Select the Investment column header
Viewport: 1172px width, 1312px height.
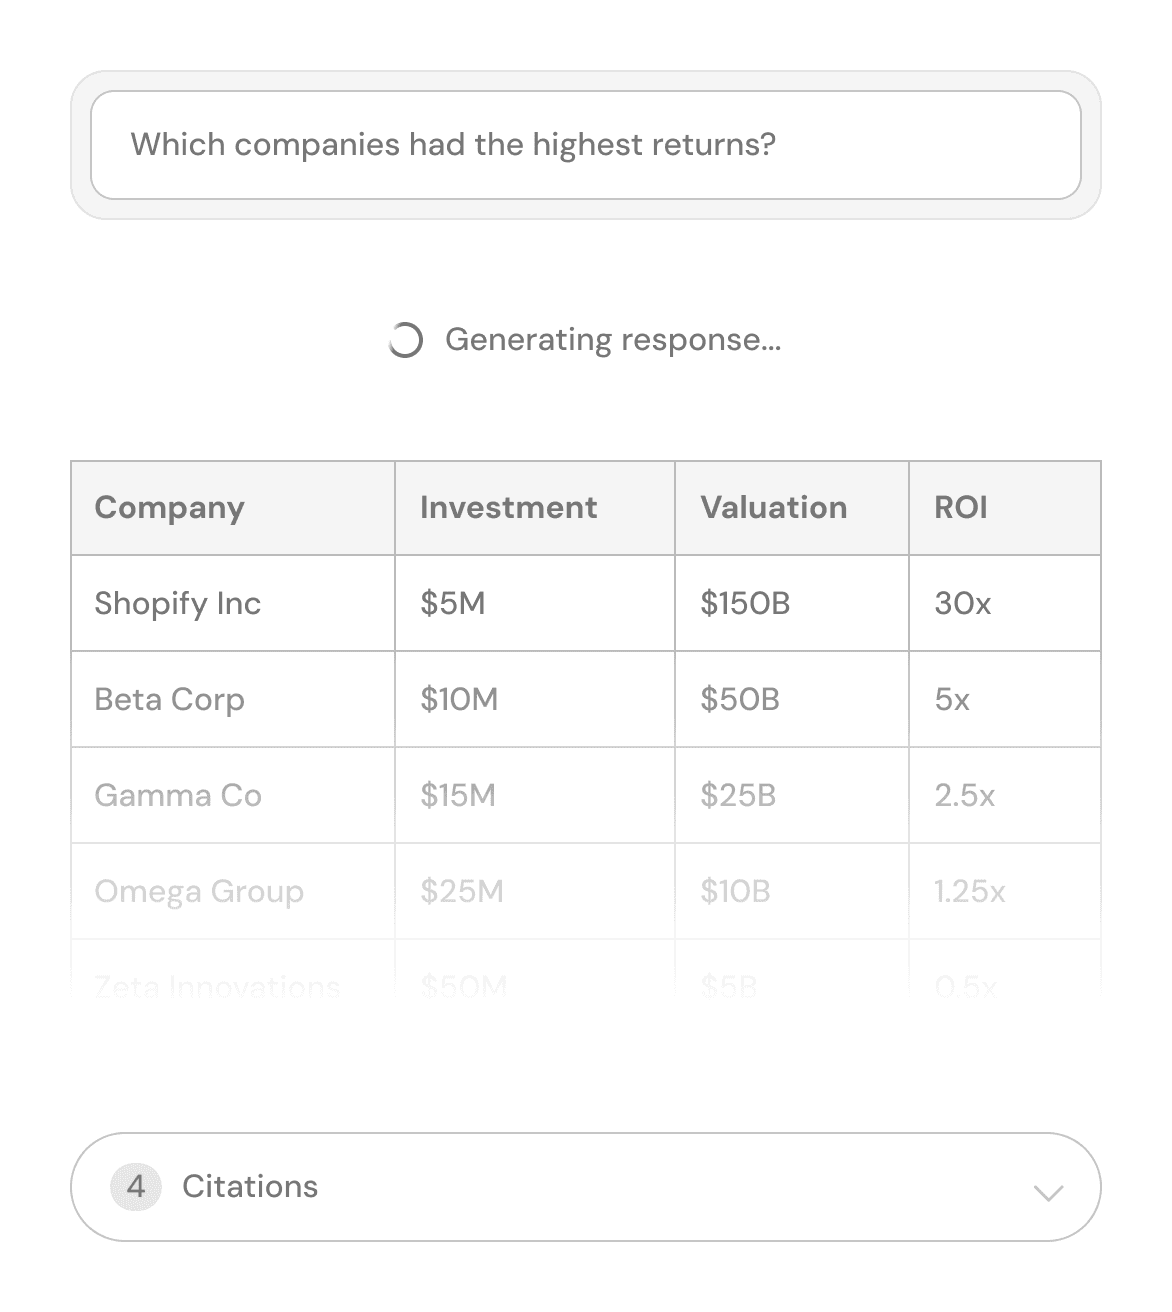tap(535, 508)
